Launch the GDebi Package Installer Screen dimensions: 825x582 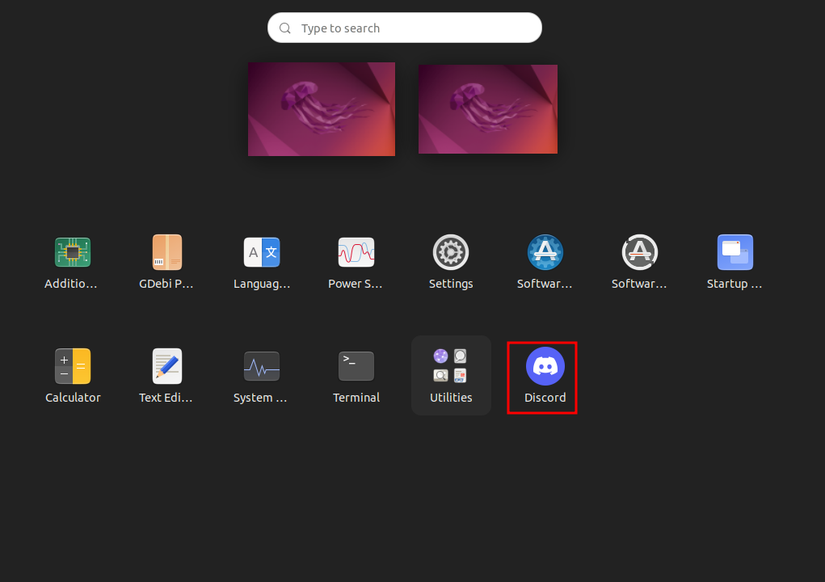point(166,252)
